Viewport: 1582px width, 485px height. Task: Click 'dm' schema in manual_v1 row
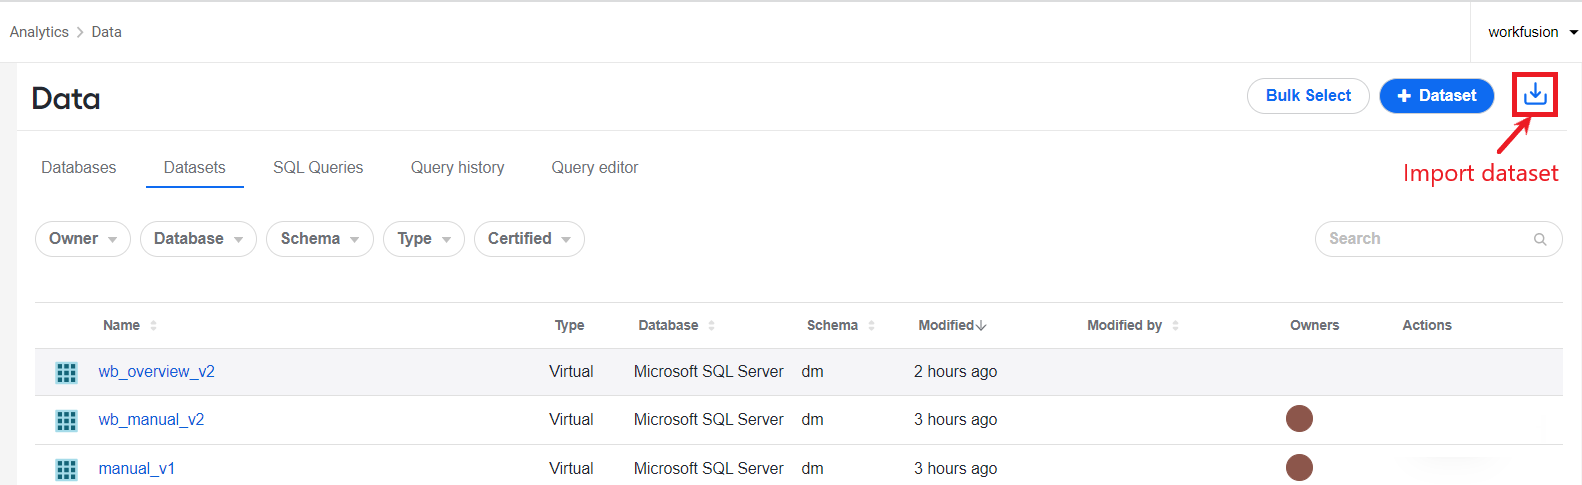(x=813, y=469)
